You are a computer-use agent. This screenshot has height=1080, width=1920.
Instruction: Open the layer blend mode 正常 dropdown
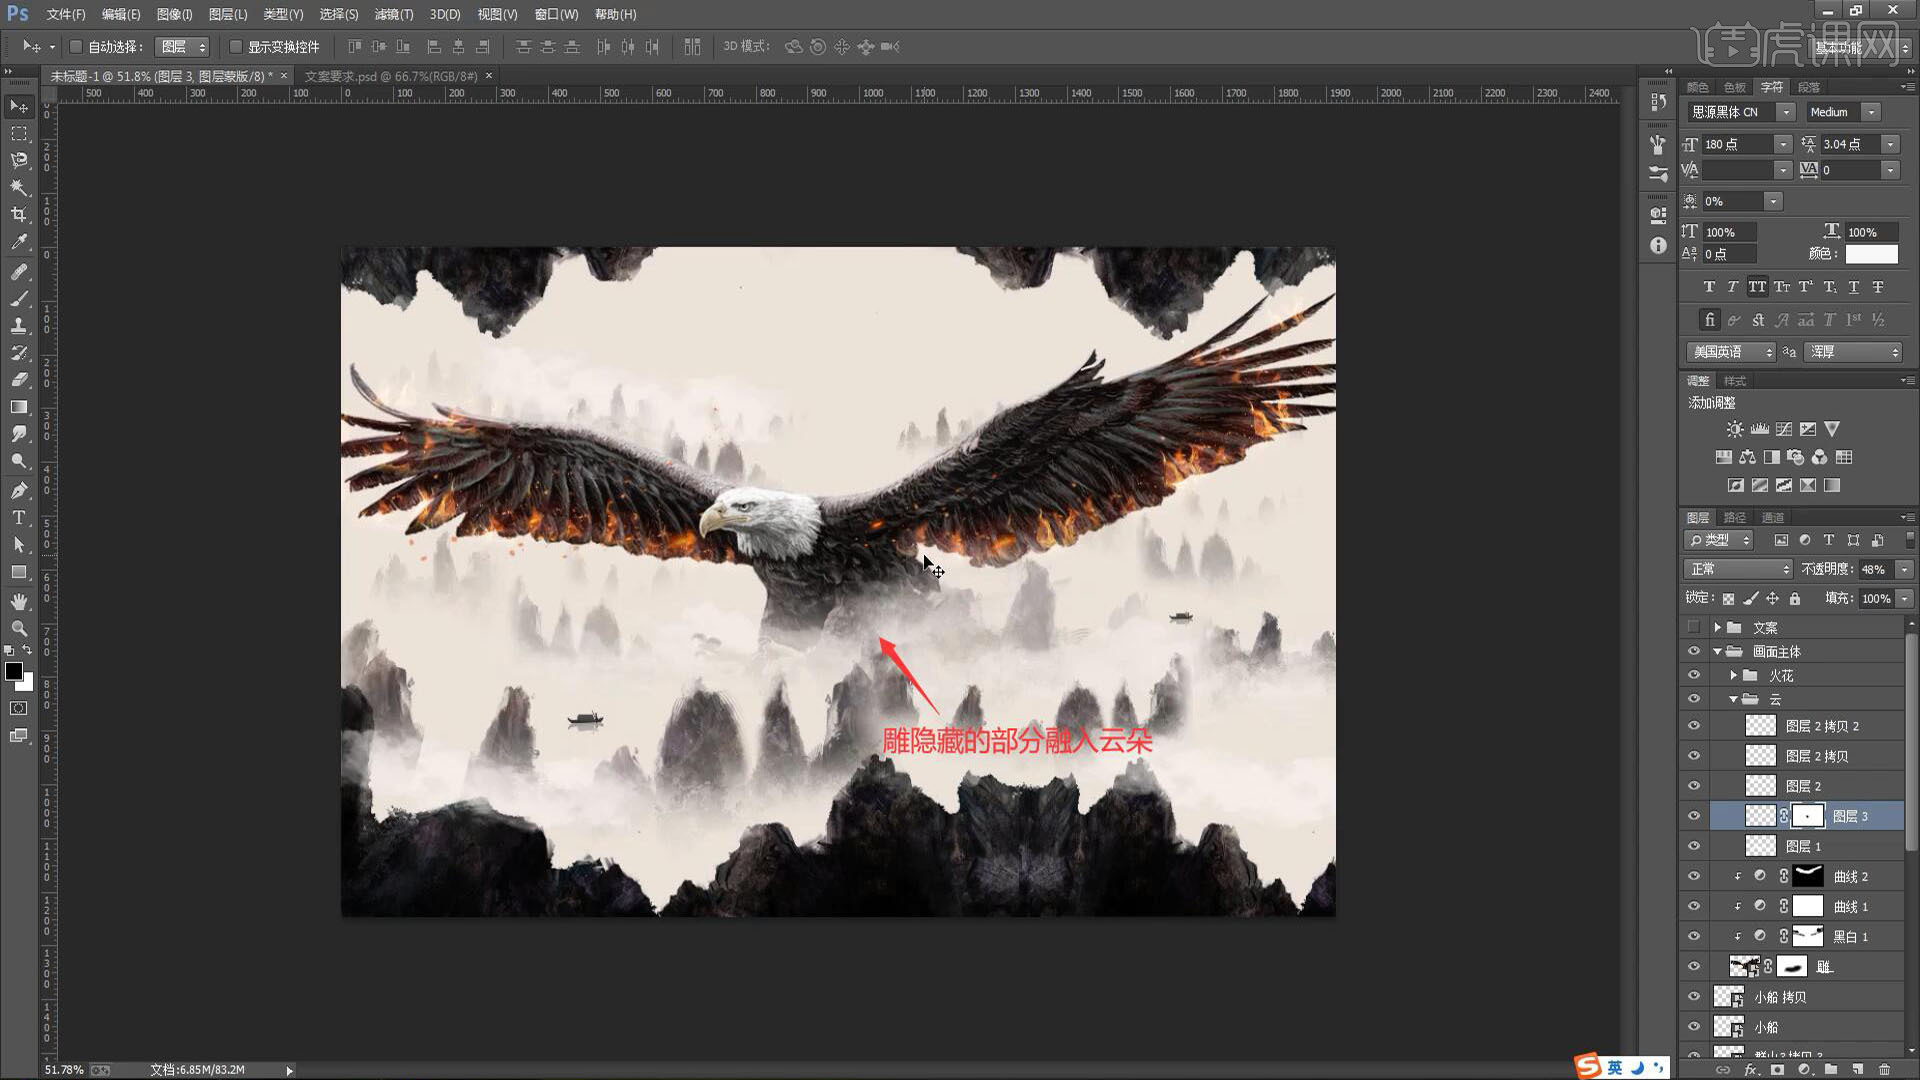(1738, 569)
